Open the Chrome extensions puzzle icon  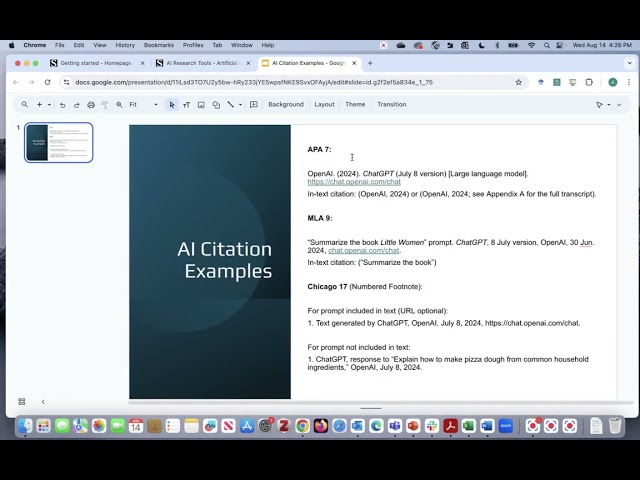(x=589, y=82)
